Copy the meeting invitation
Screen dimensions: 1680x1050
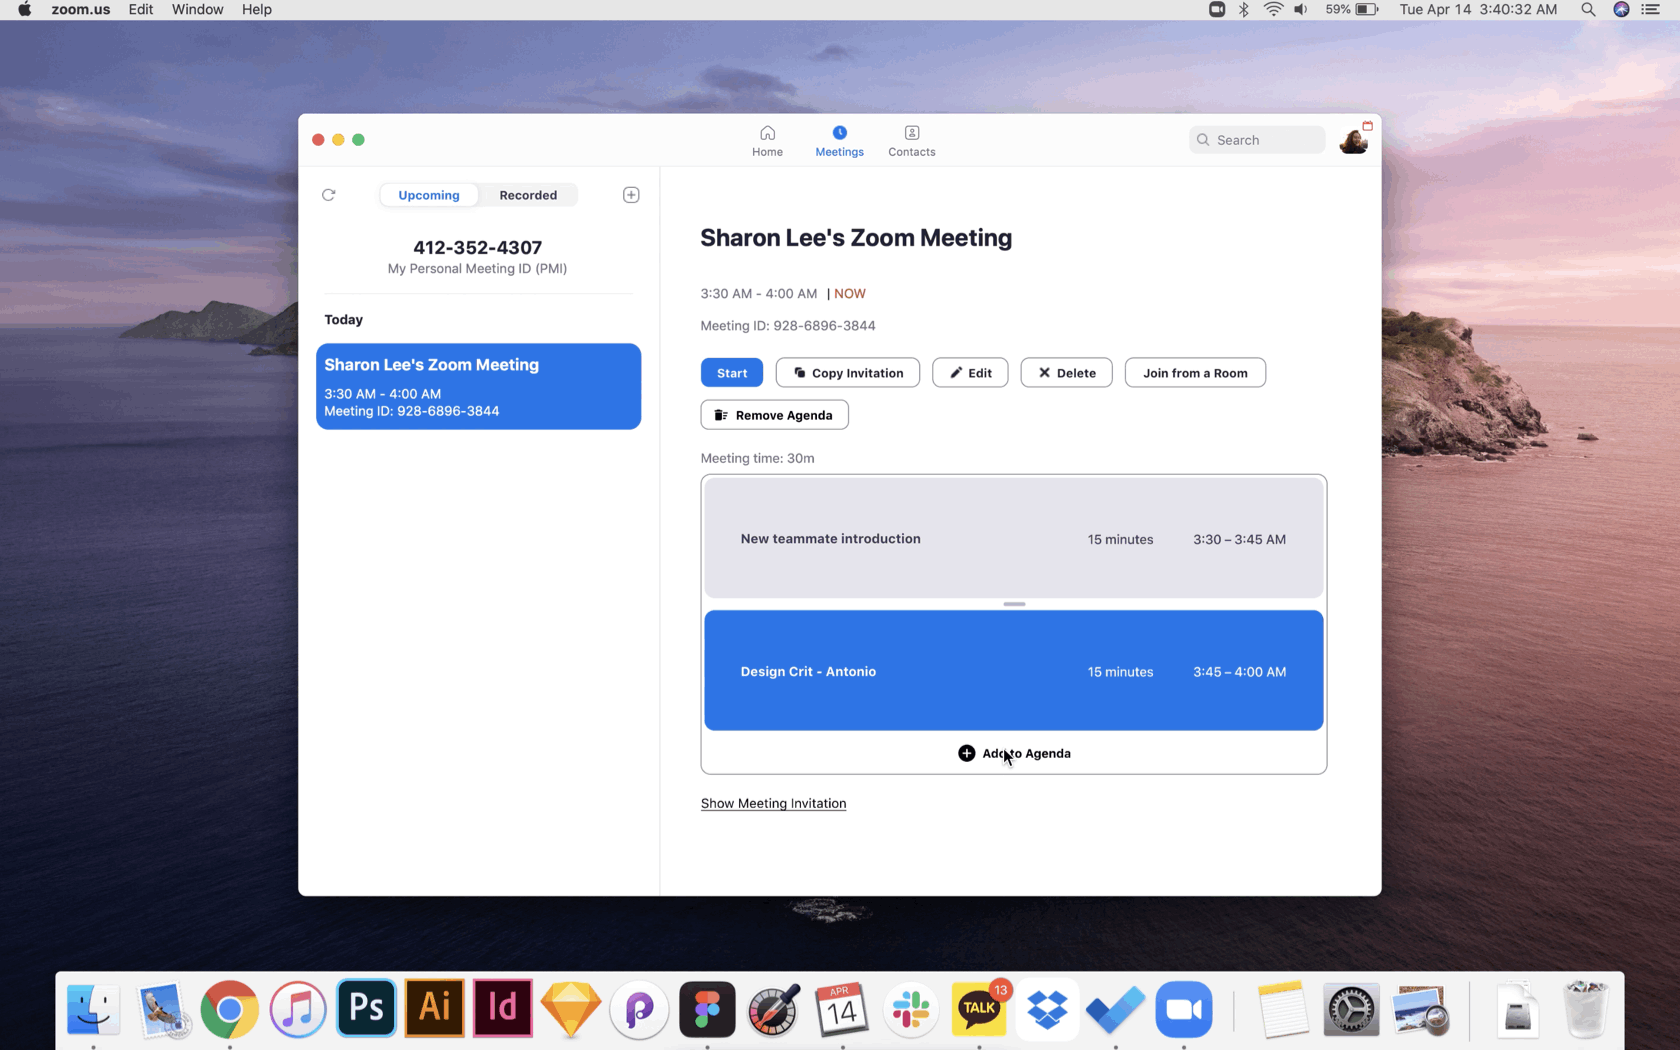(x=848, y=373)
